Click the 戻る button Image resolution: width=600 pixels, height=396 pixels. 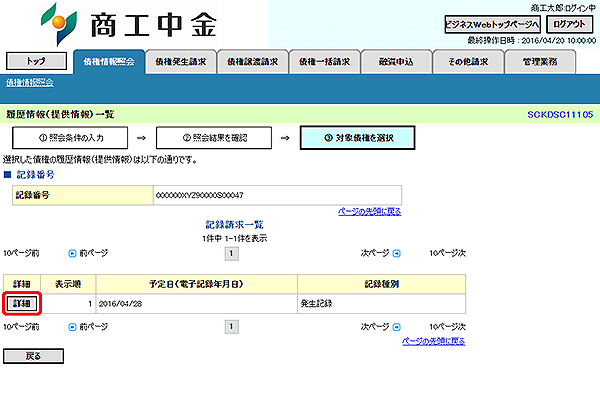[x=33, y=356]
